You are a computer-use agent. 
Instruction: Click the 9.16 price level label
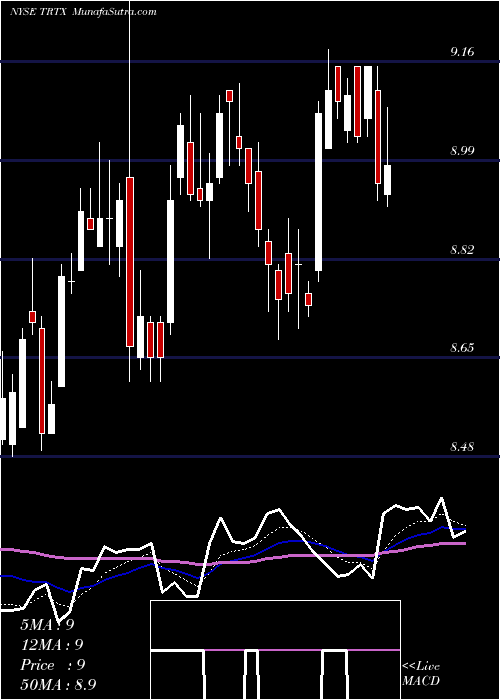coord(462,52)
